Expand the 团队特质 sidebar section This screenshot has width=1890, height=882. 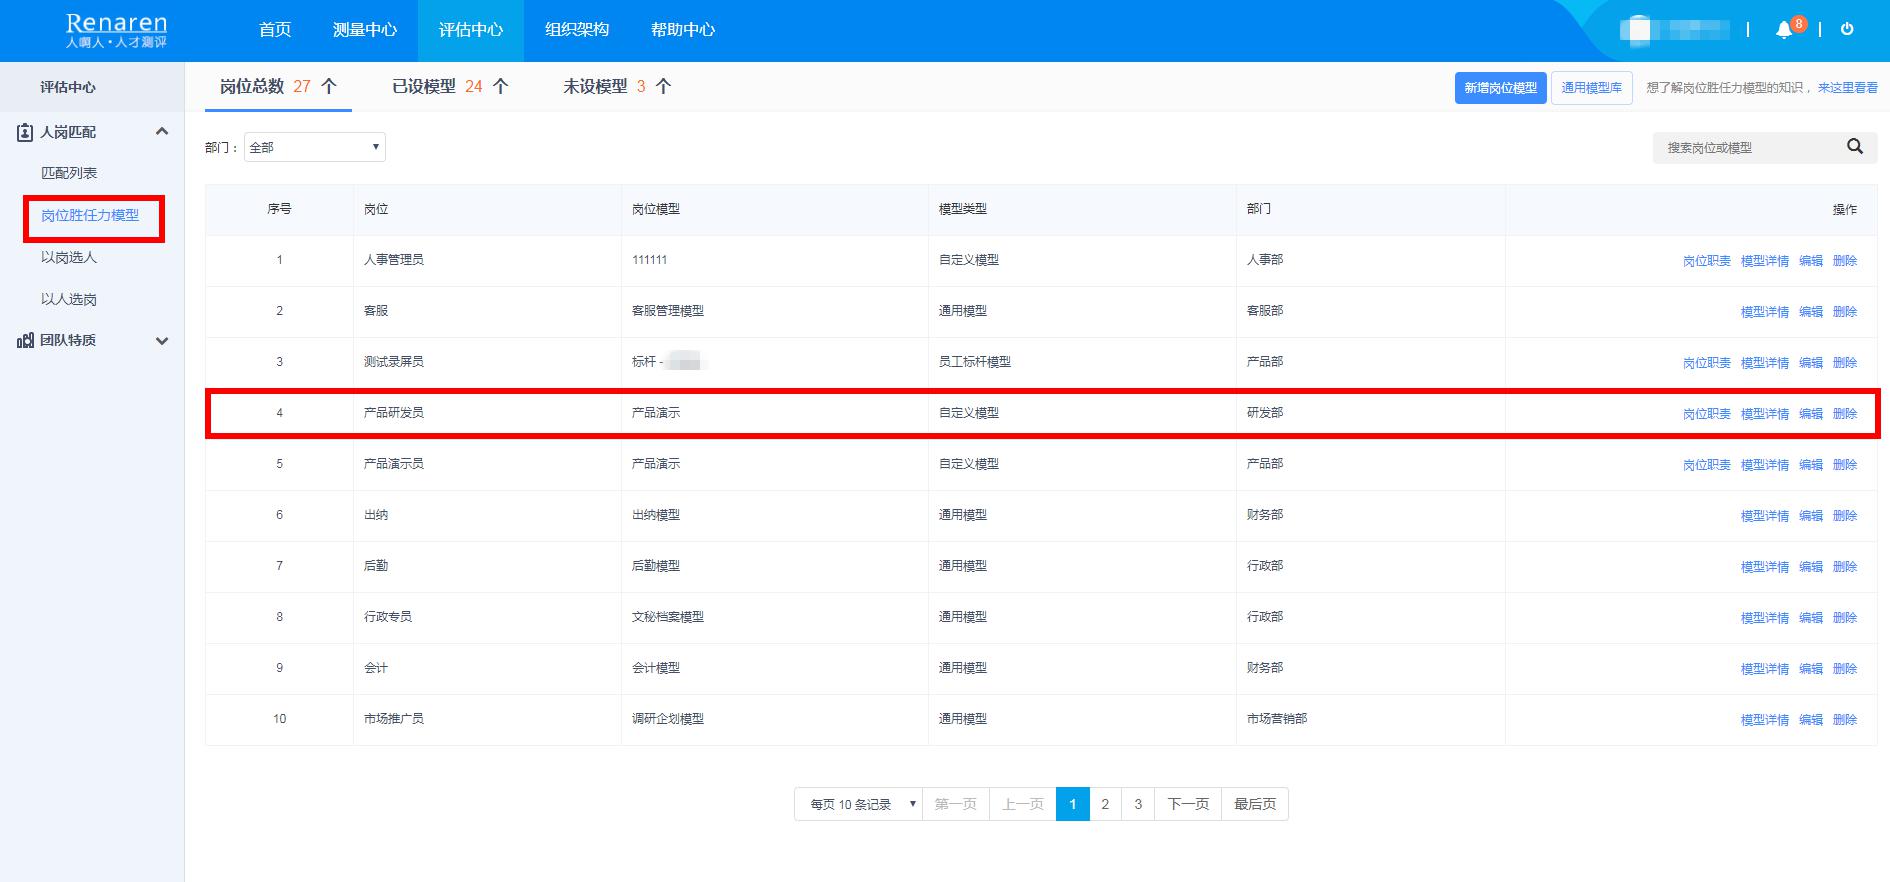[161, 341]
